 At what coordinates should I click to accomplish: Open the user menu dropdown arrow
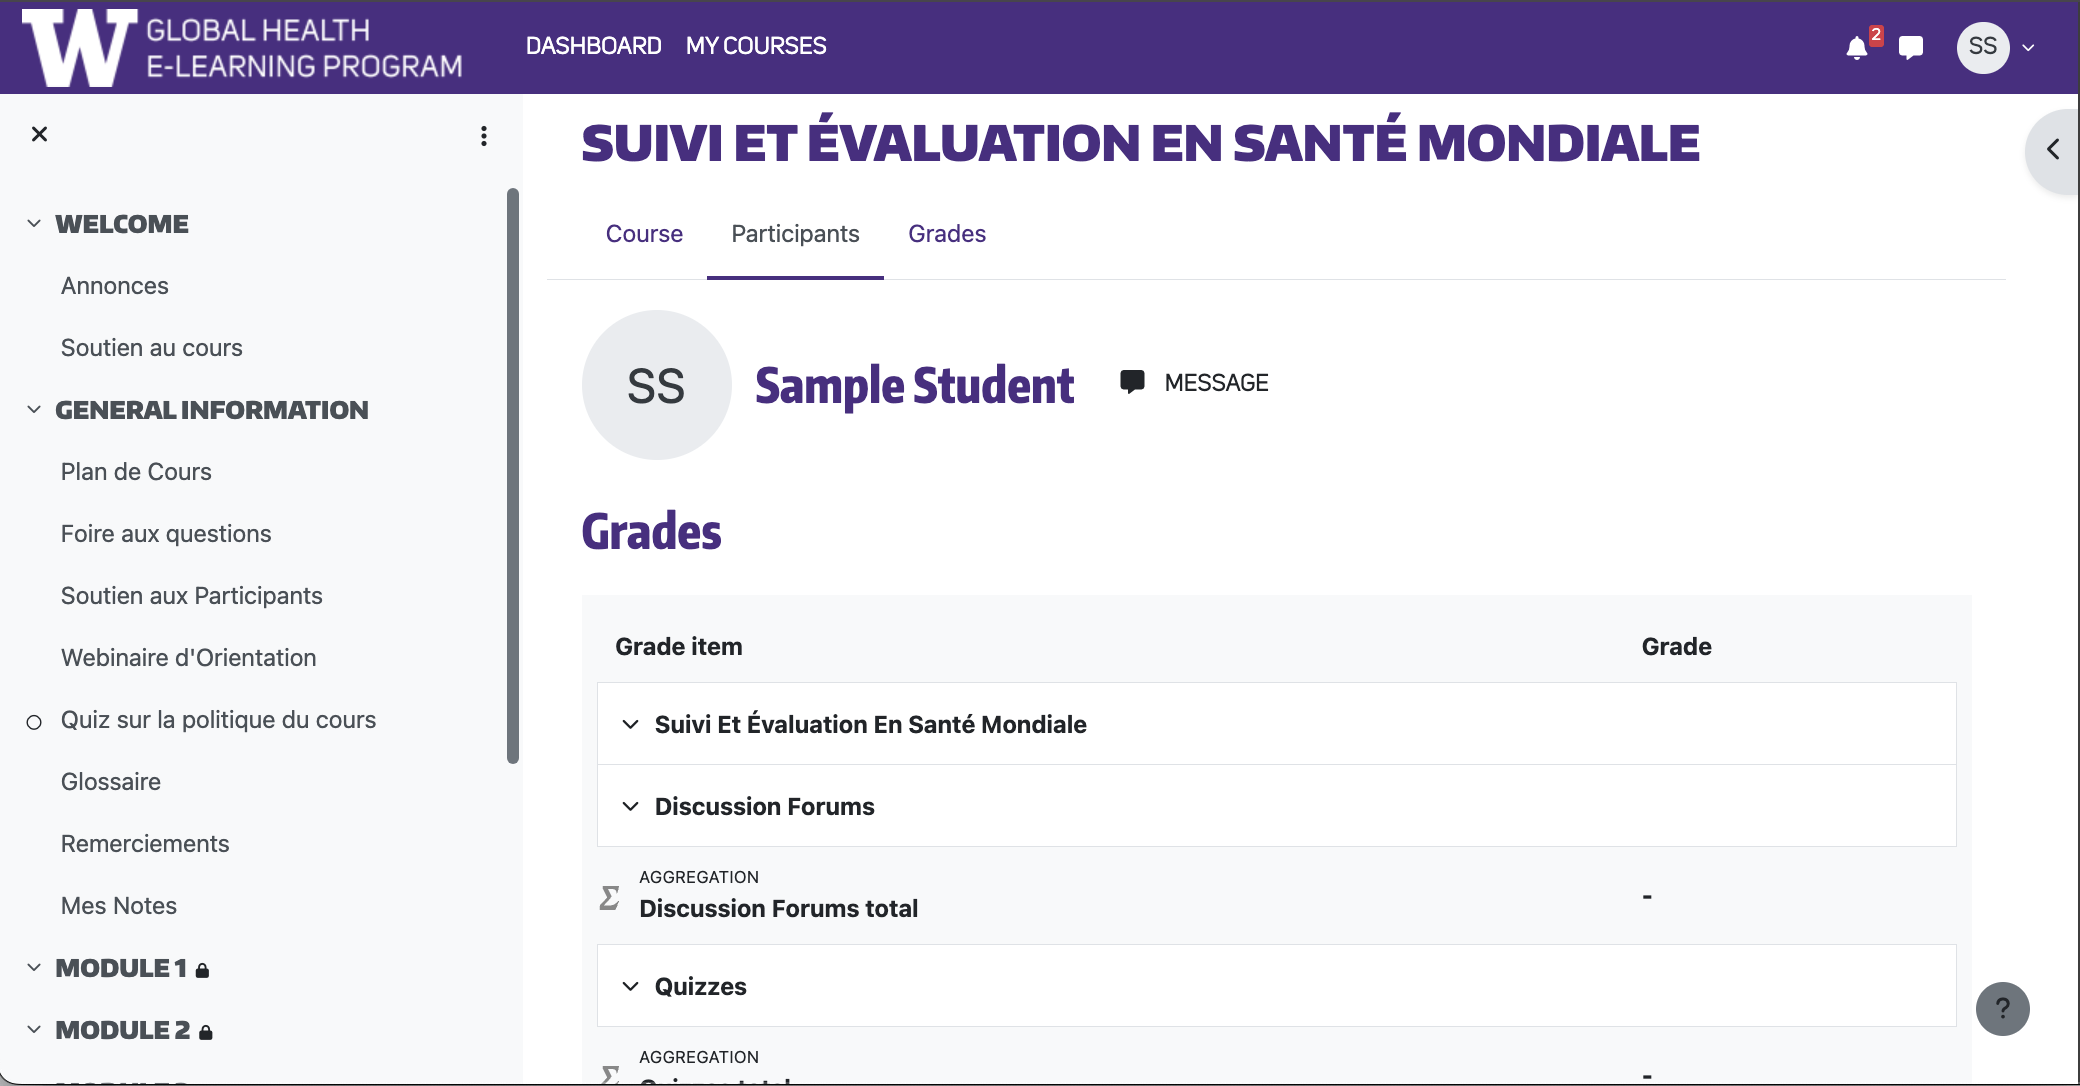point(2029,48)
